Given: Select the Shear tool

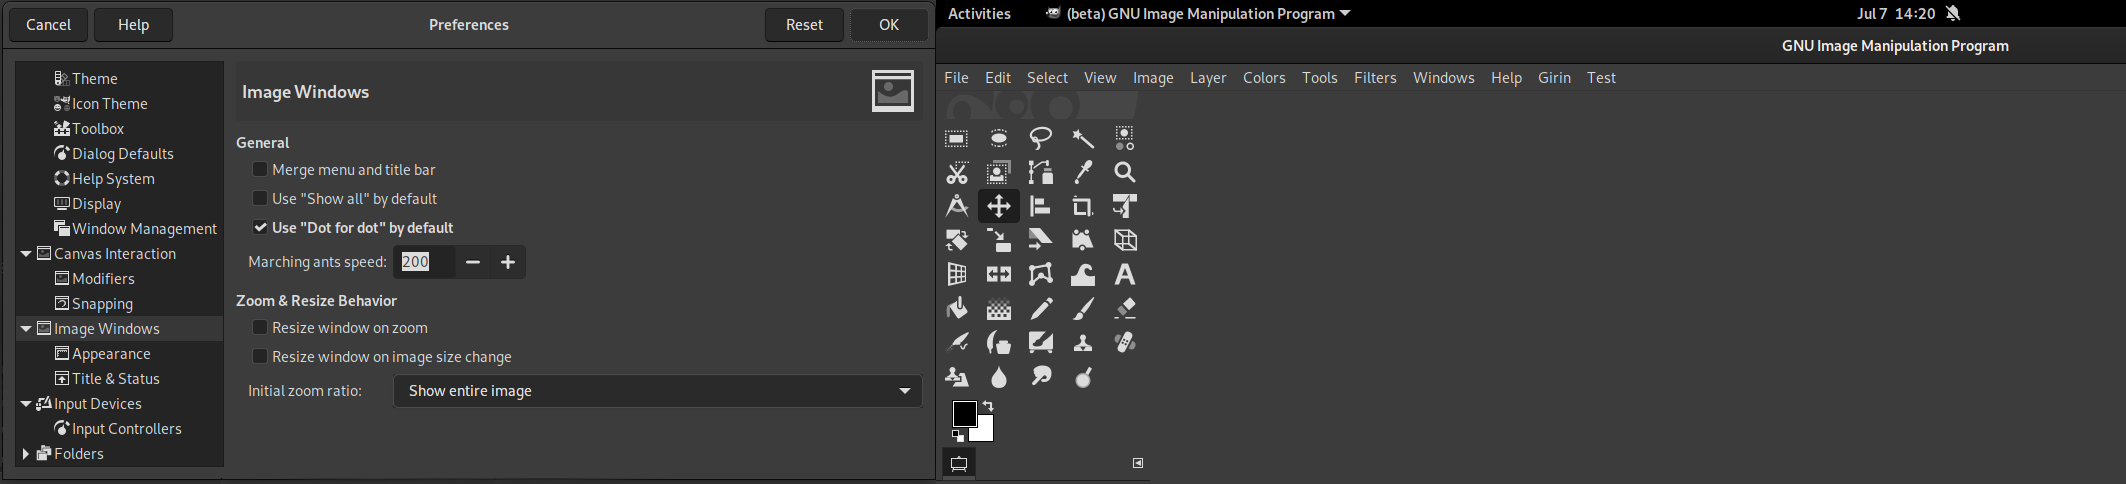Looking at the screenshot, I should pyautogui.click(x=1041, y=240).
